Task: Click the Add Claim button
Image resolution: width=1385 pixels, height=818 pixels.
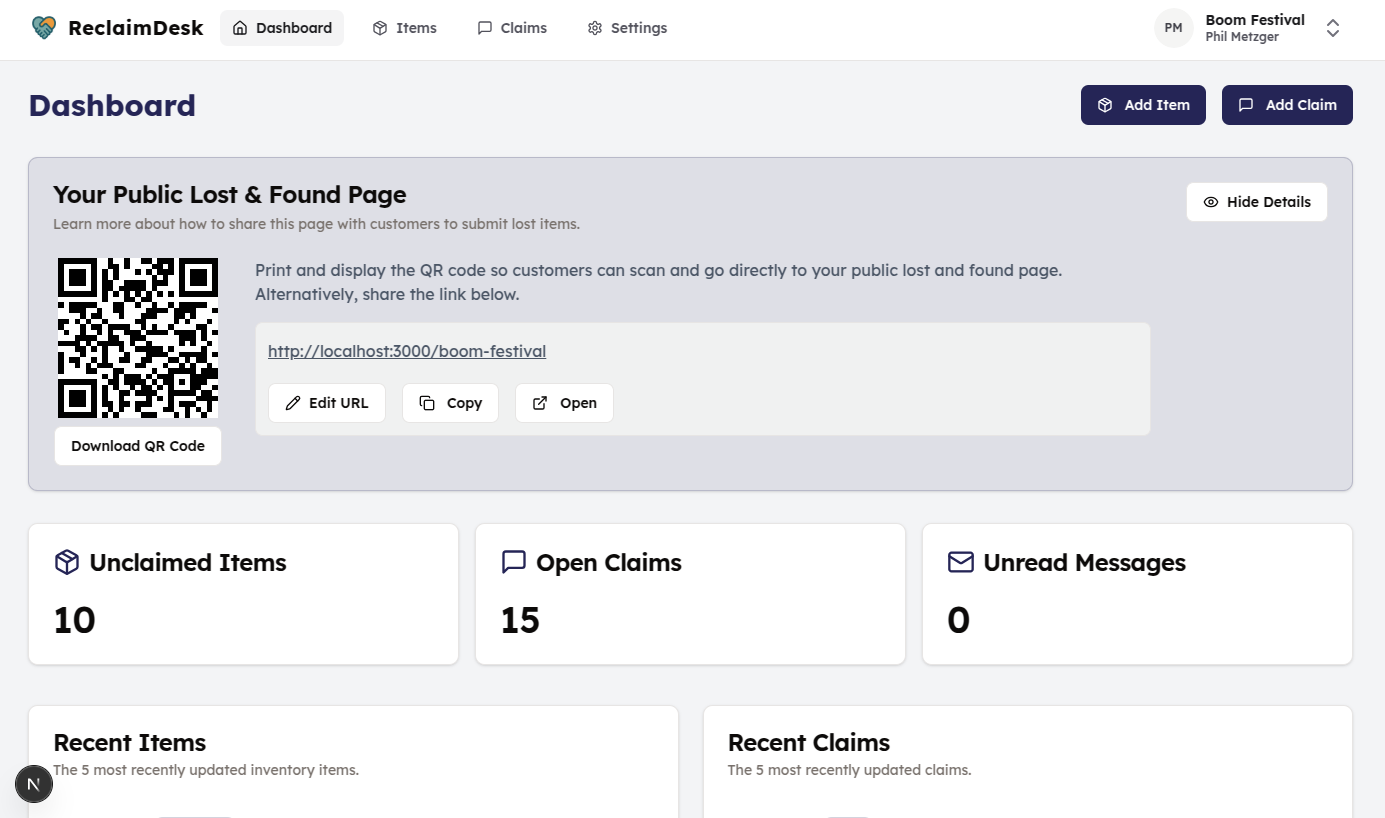Action: click(1287, 105)
